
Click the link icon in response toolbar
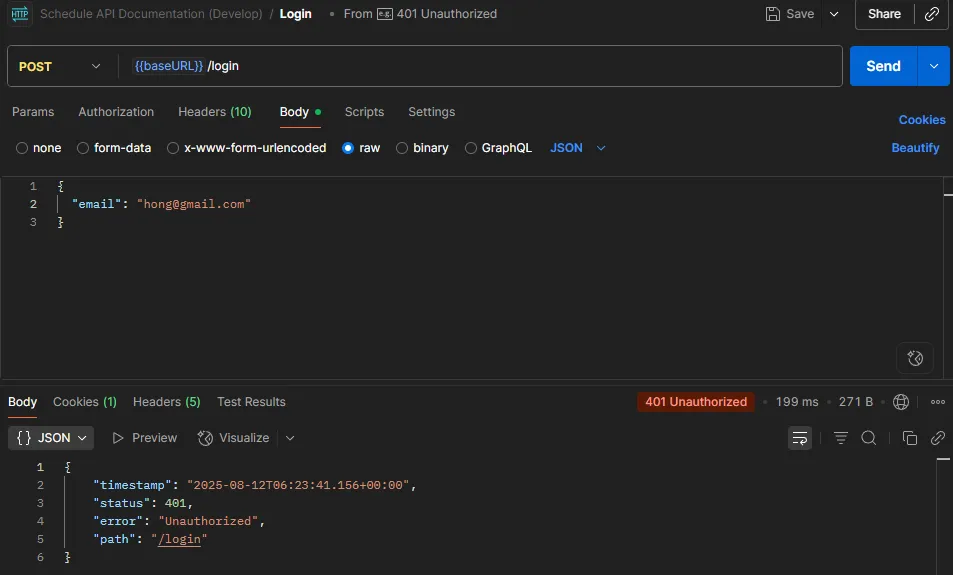pos(937,438)
